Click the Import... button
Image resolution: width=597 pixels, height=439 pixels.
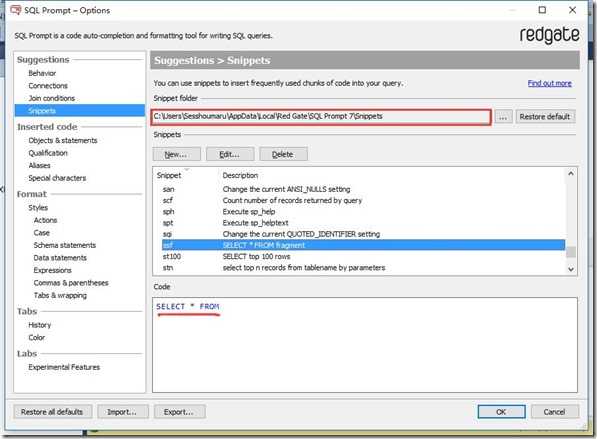(122, 412)
